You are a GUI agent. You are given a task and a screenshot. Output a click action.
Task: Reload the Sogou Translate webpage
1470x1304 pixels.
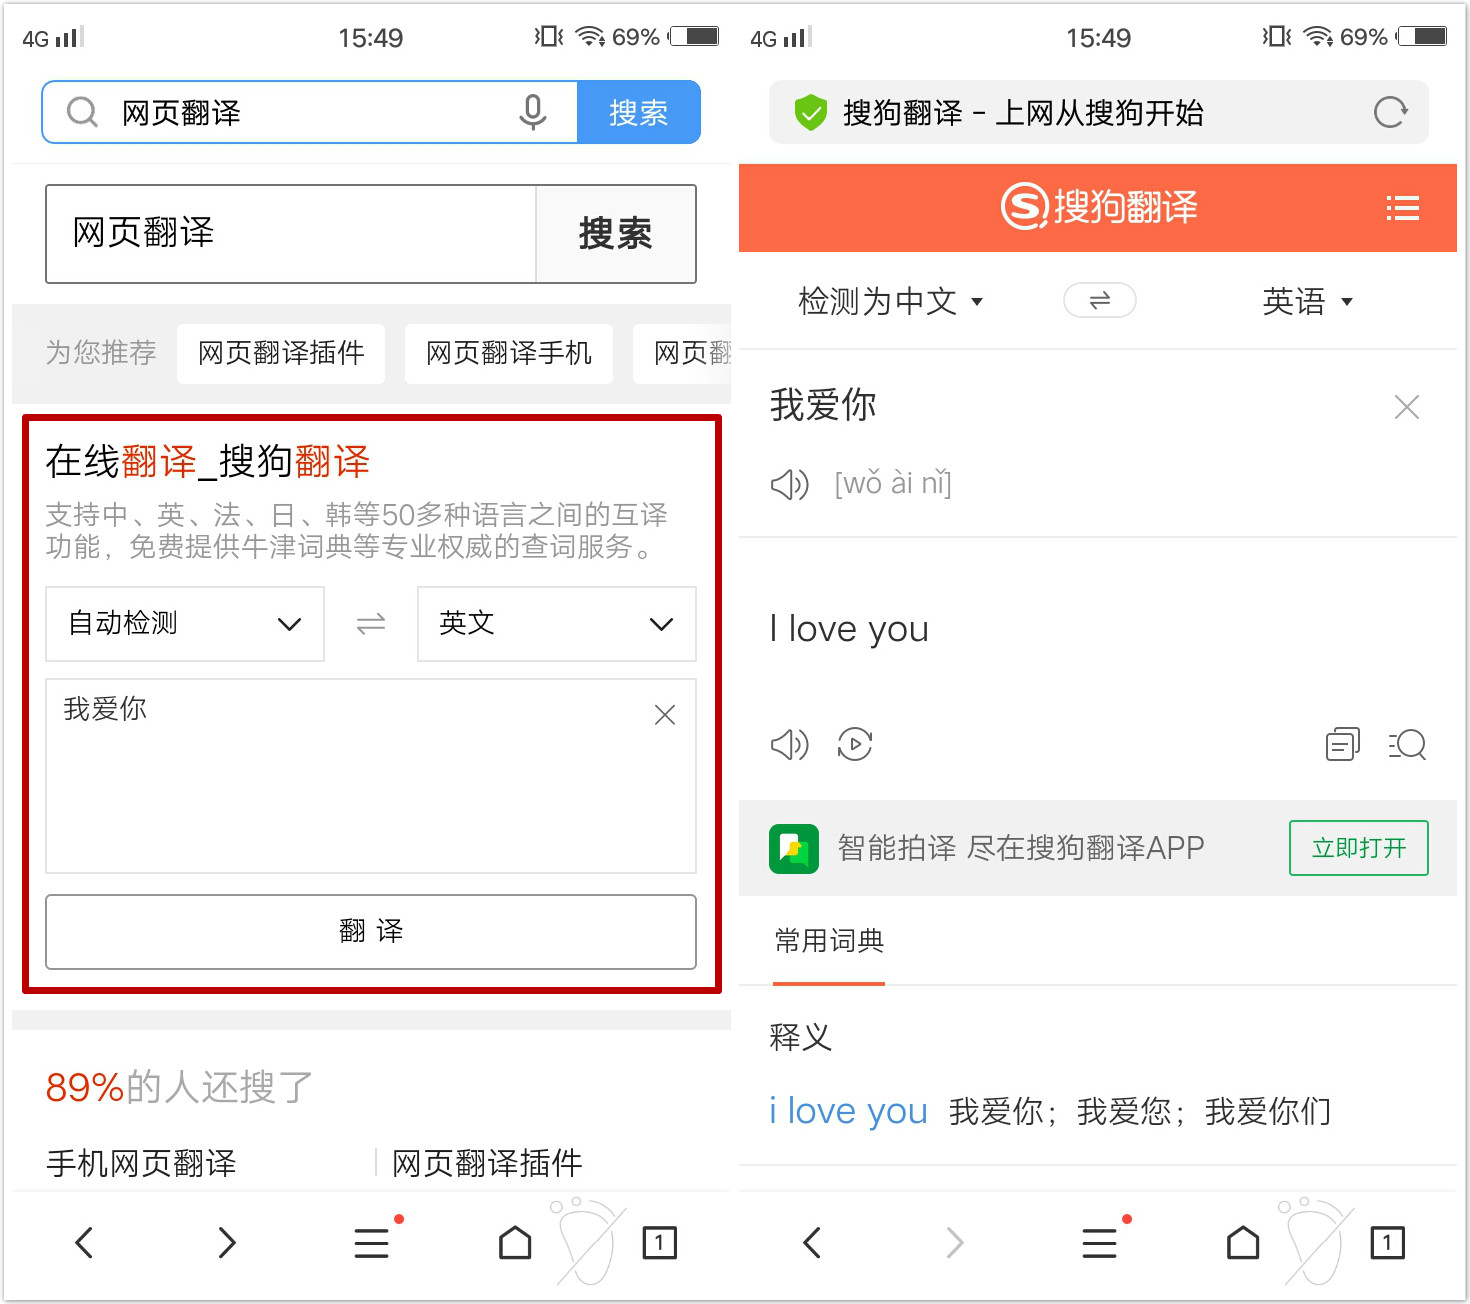[x=1390, y=112]
